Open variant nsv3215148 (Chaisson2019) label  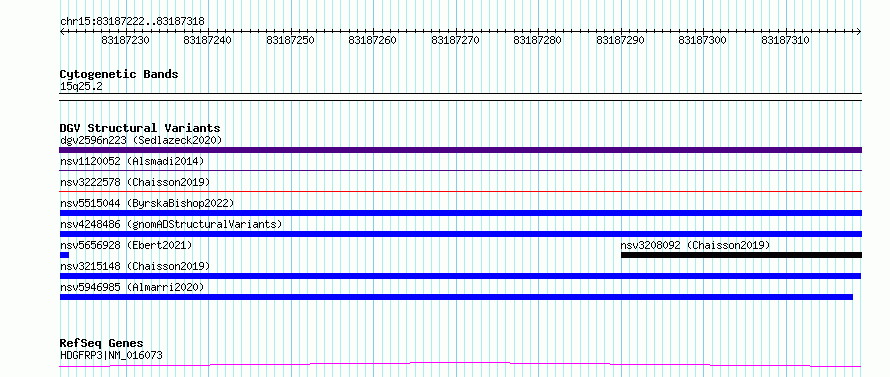point(135,266)
